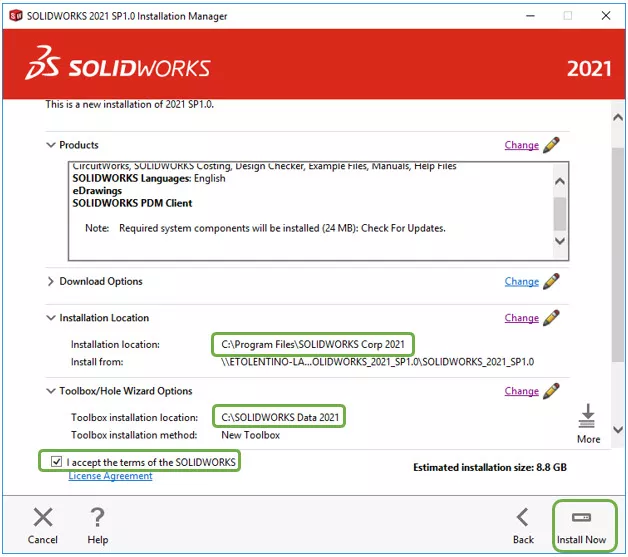Open the Change link for Installation Location
Screen dimensions: 628x557
point(521,318)
